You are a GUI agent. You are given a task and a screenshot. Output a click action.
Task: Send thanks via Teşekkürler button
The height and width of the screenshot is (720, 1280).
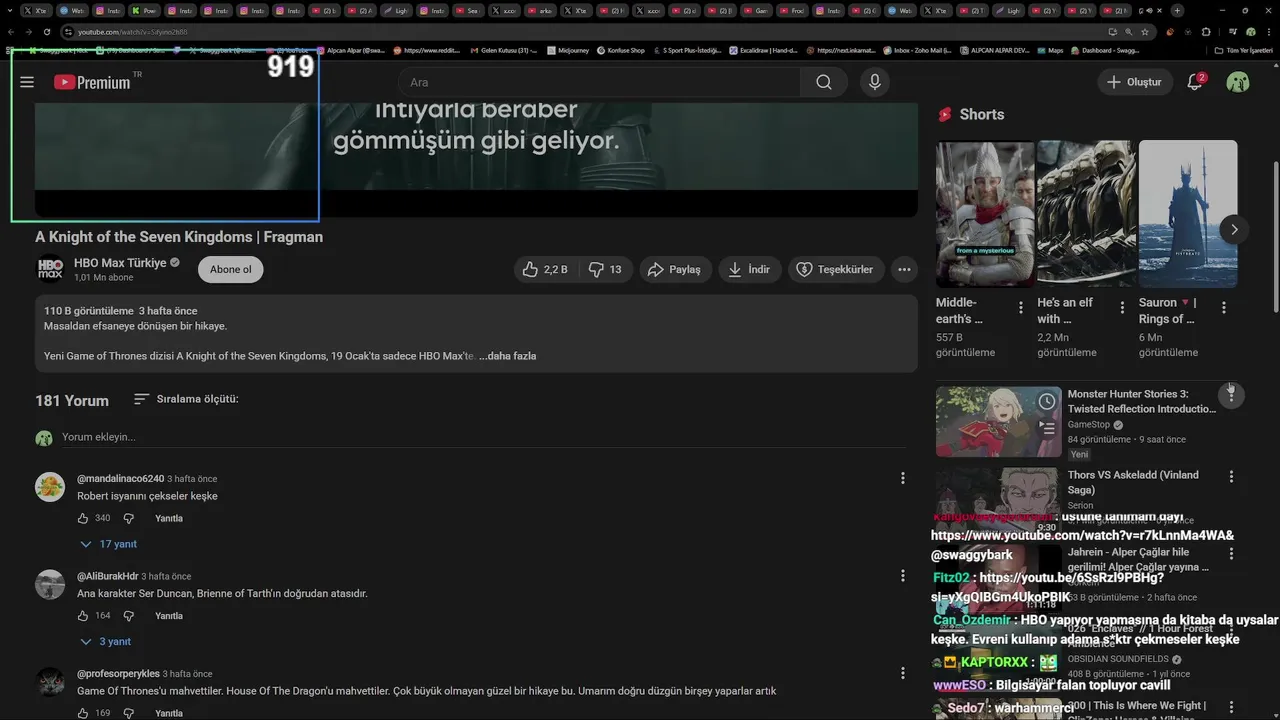tap(835, 269)
